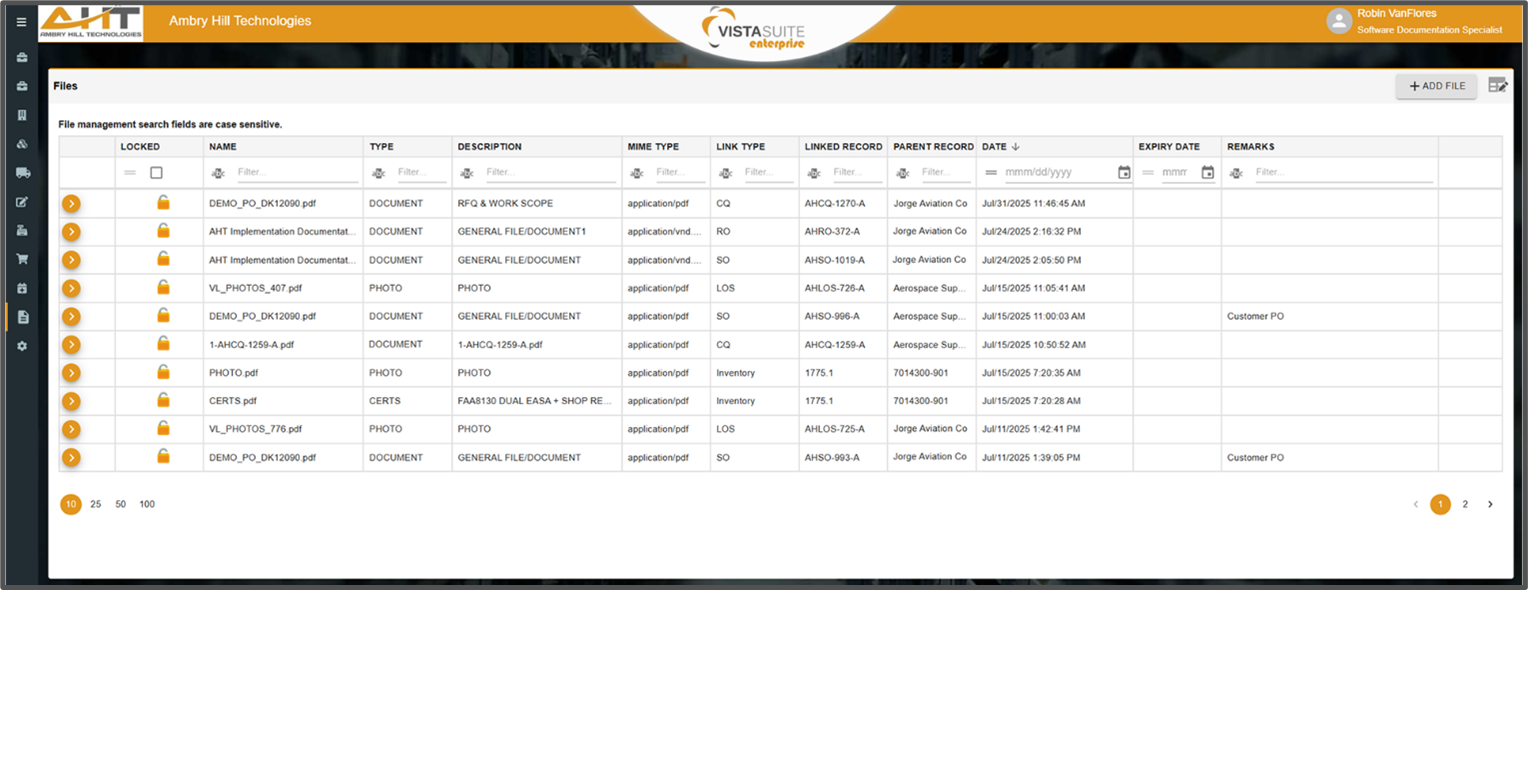This screenshot has width=1528, height=767.
Task: Open the Files document icon in the sidebar
Action: [x=21, y=315]
